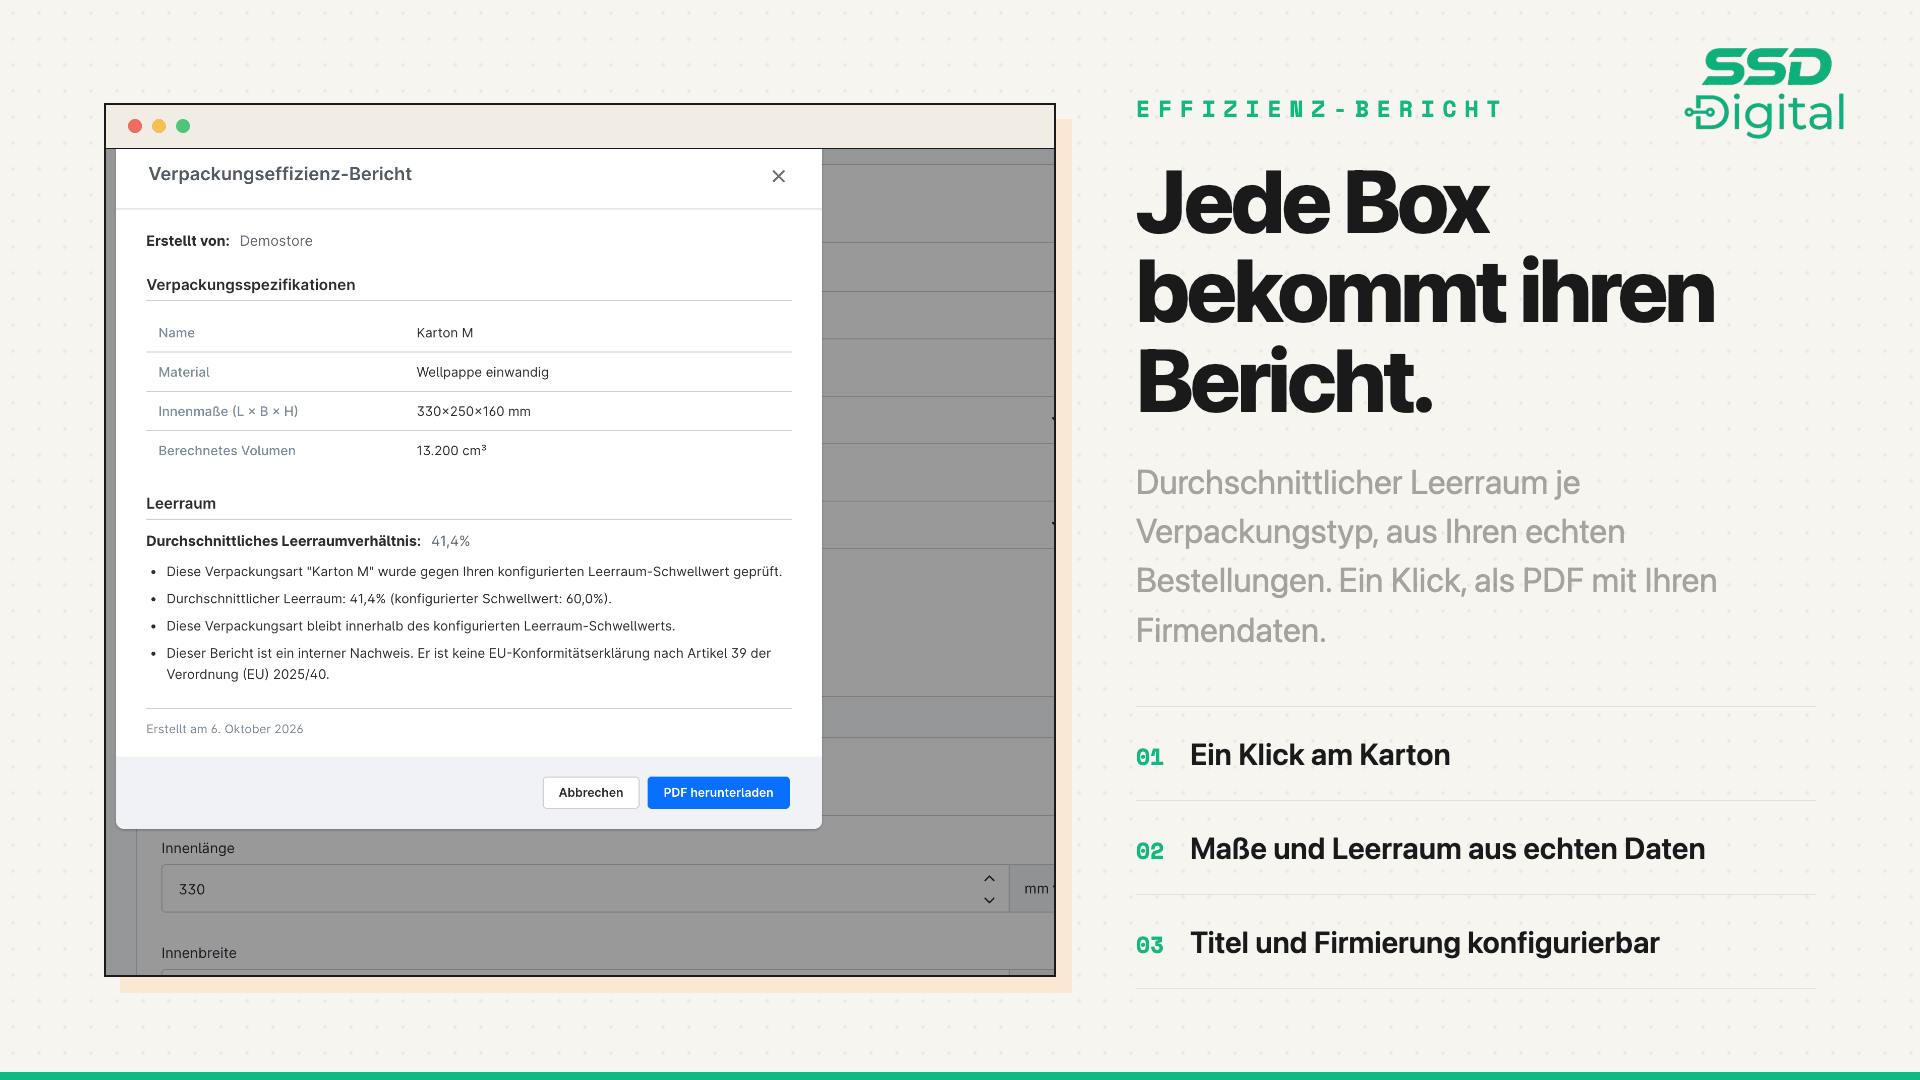Image resolution: width=1920 pixels, height=1080 pixels.
Task: Click 'Titel und Firmierung konfigurierbar' item
Action: (x=1425, y=943)
